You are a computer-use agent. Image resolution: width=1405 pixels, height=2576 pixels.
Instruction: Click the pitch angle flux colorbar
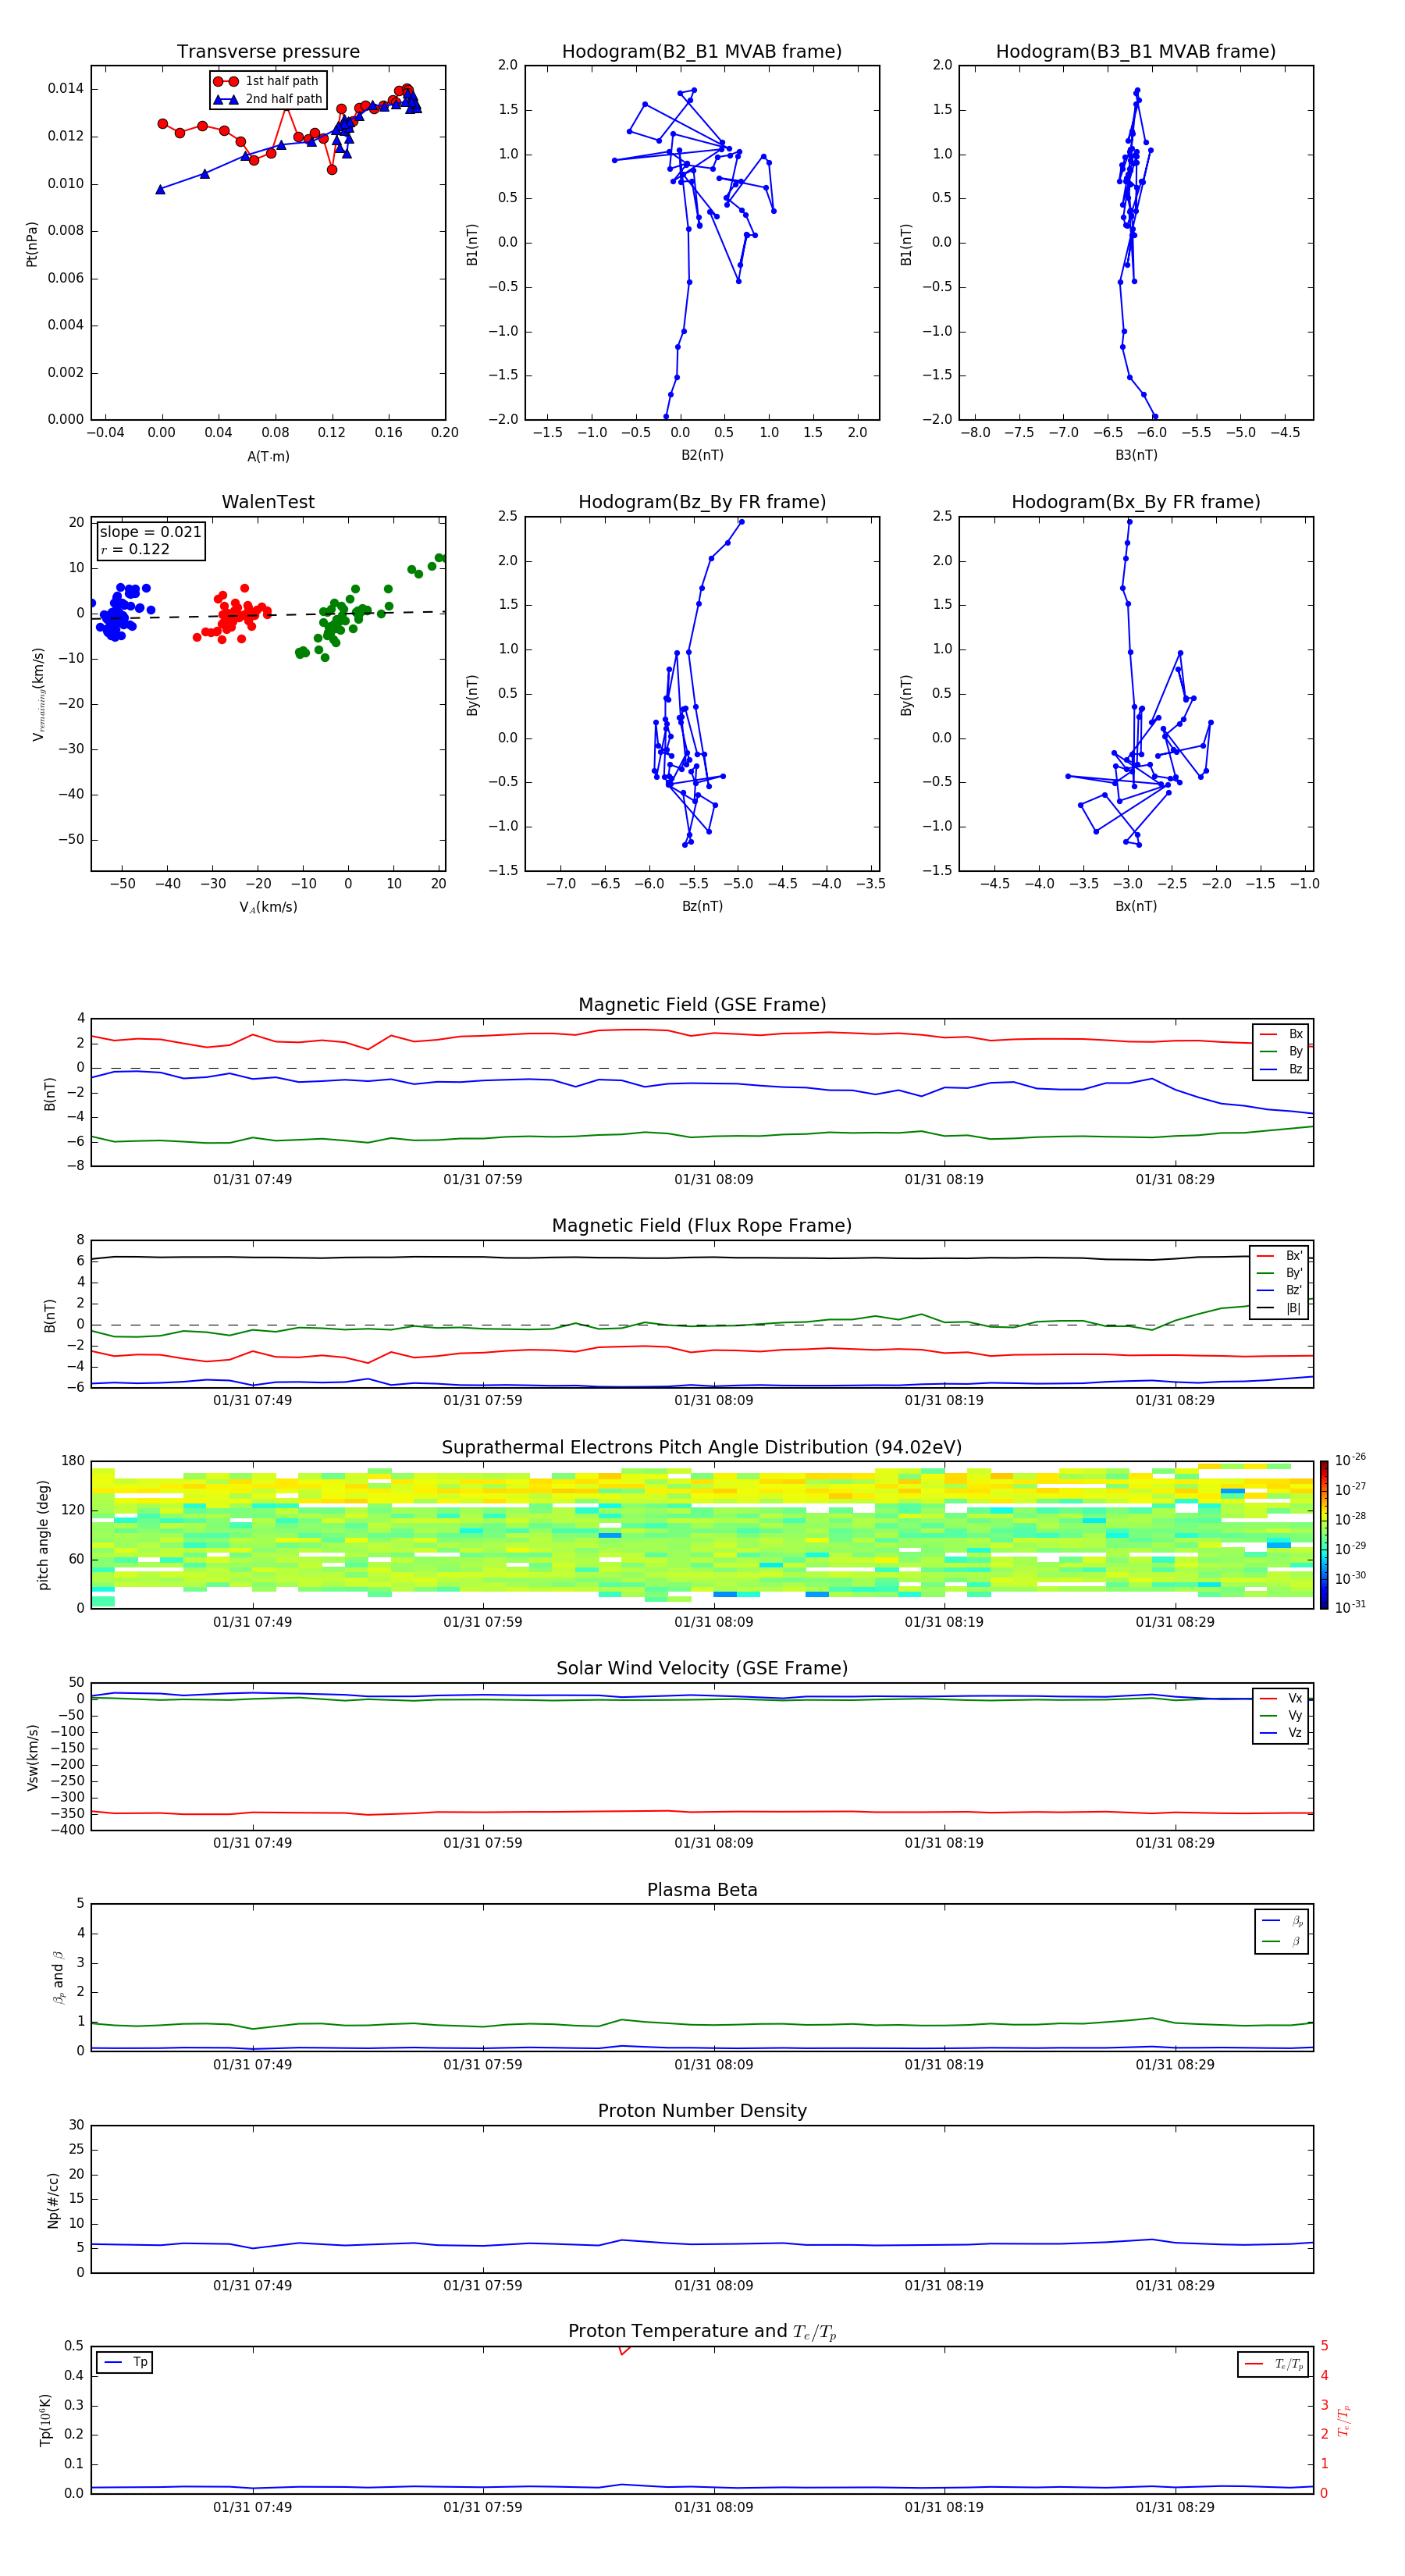(1324, 1535)
